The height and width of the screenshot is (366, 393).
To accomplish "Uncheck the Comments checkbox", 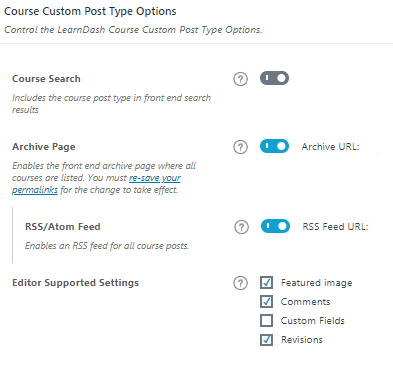I will (x=266, y=301).
